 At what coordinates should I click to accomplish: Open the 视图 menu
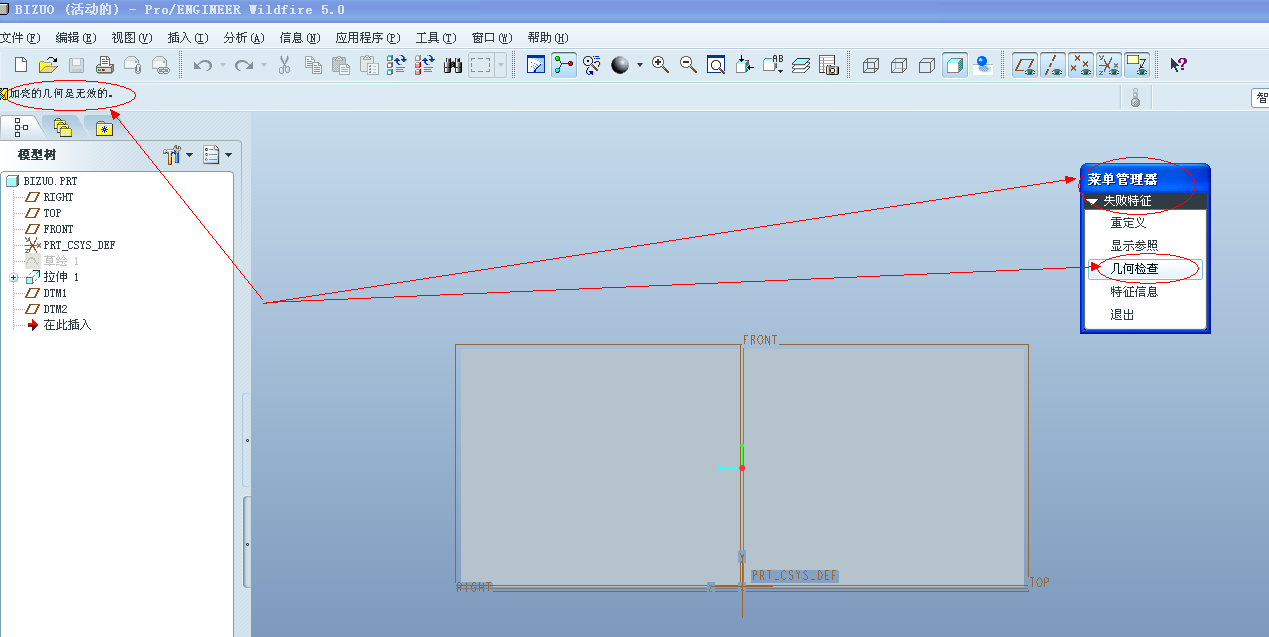[132, 38]
